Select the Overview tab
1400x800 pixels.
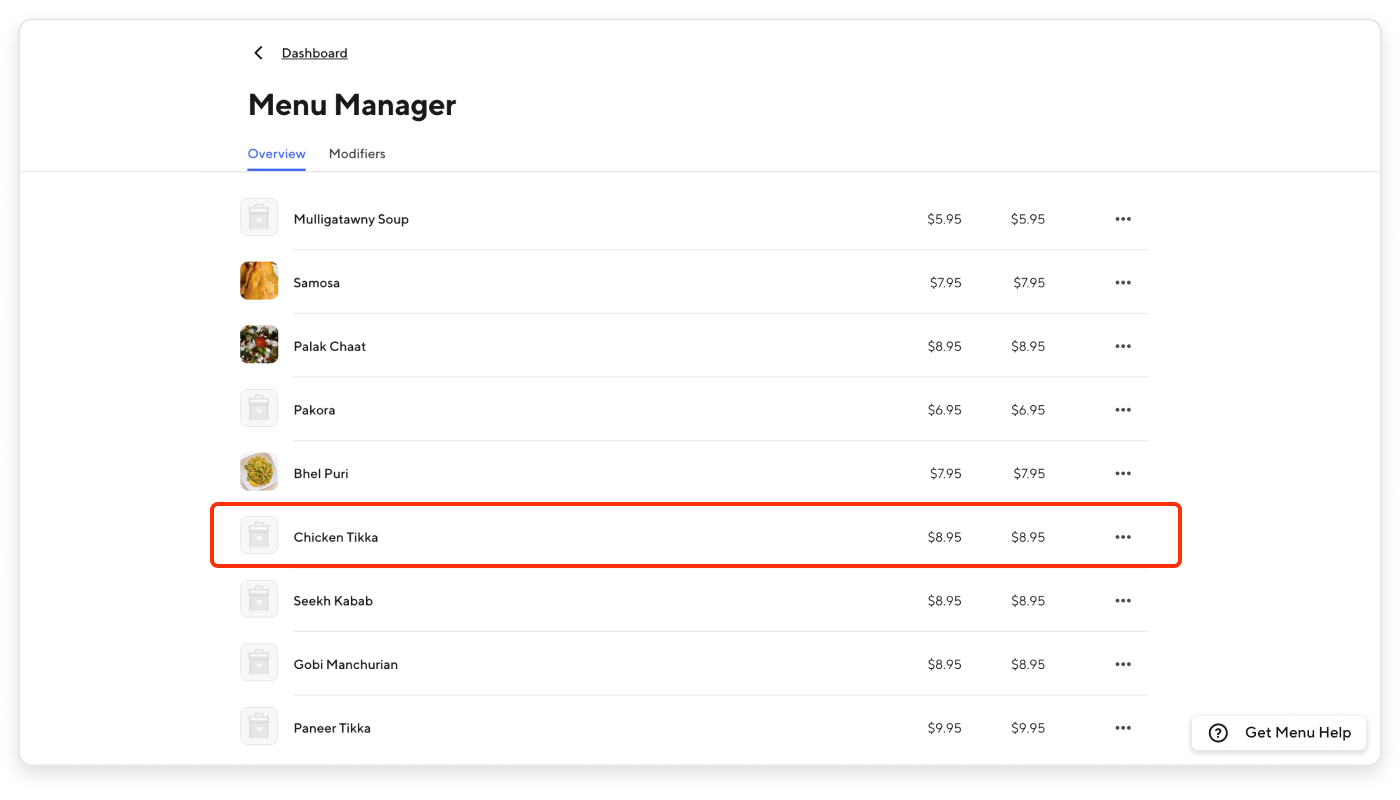pyautogui.click(x=276, y=153)
